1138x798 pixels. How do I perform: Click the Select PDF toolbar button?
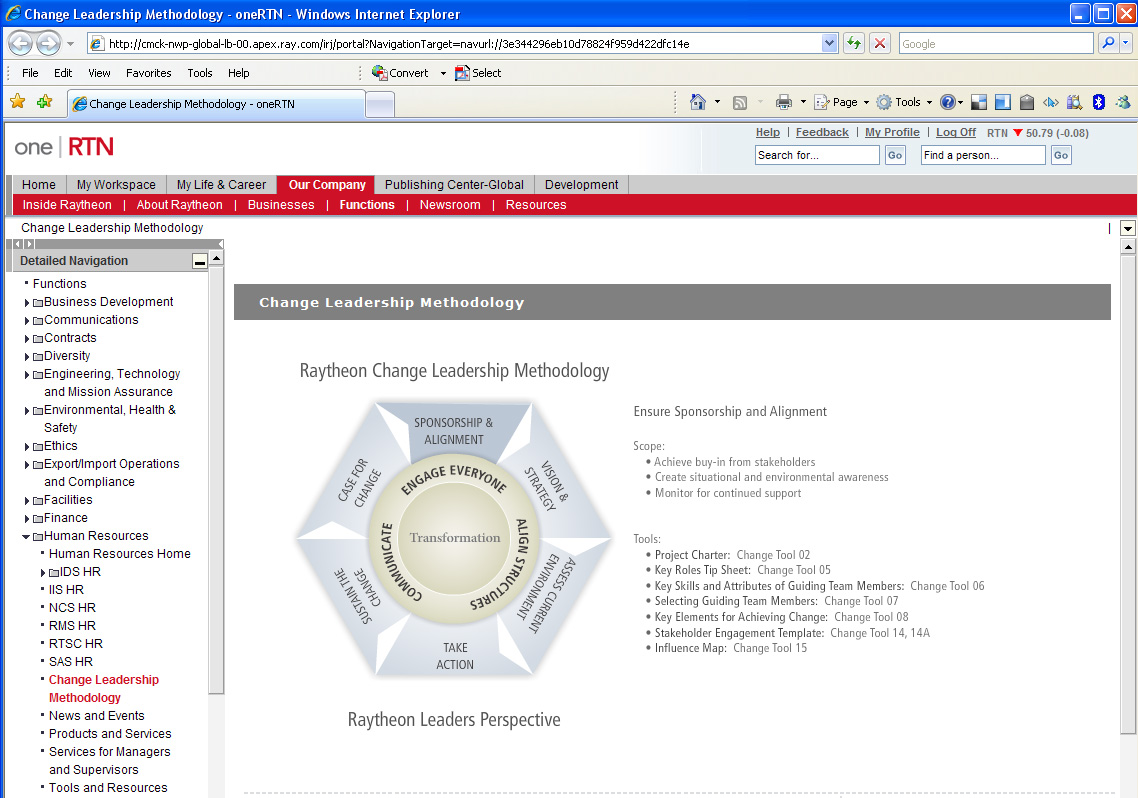click(x=478, y=73)
